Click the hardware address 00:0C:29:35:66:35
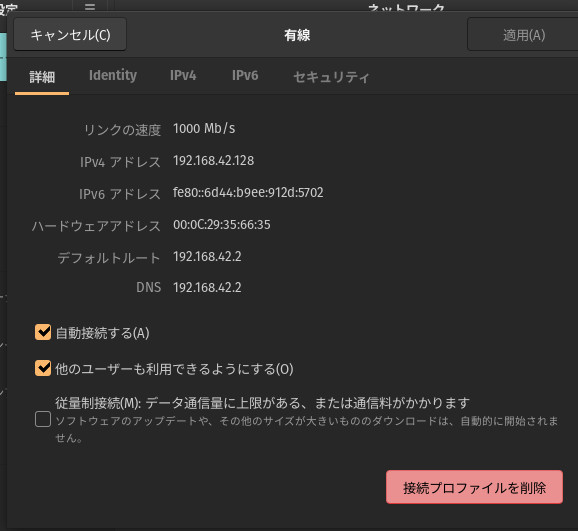The height and width of the screenshot is (531, 578). pyautogui.click(x=222, y=225)
